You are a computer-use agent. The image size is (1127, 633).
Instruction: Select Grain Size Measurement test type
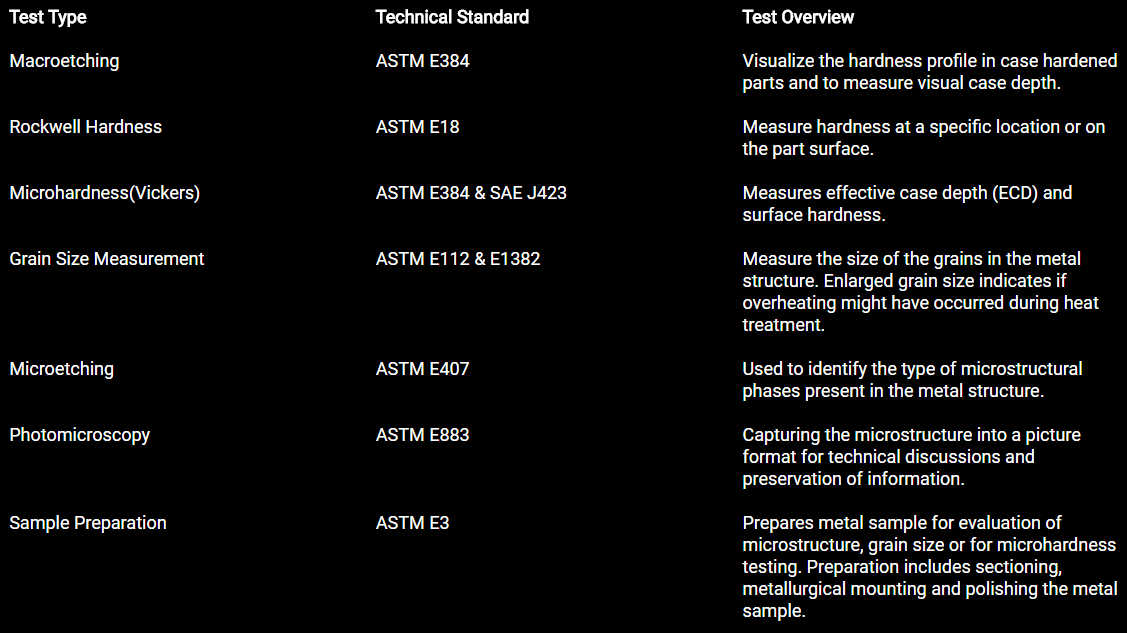tap(106, 259)
